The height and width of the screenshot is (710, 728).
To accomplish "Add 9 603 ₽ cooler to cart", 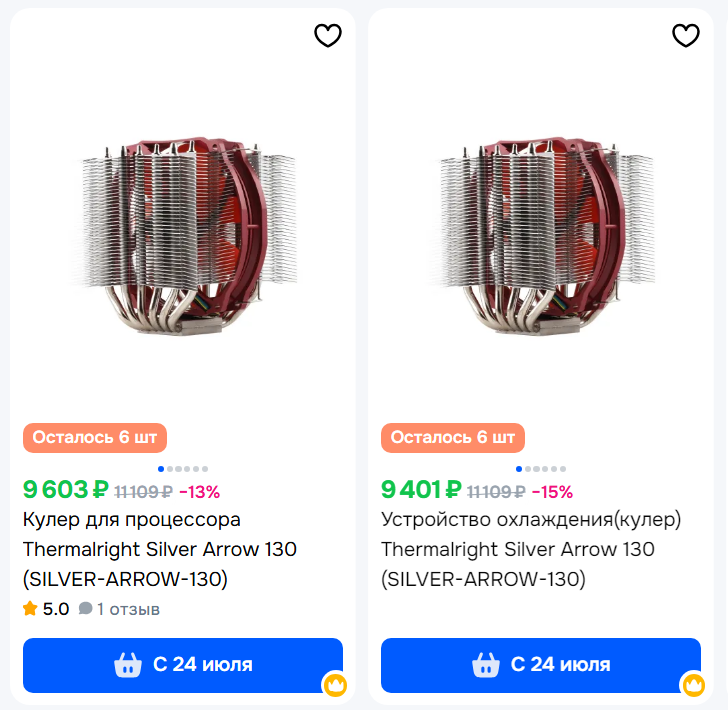I will pyautogui.click(x=183, y=665).
